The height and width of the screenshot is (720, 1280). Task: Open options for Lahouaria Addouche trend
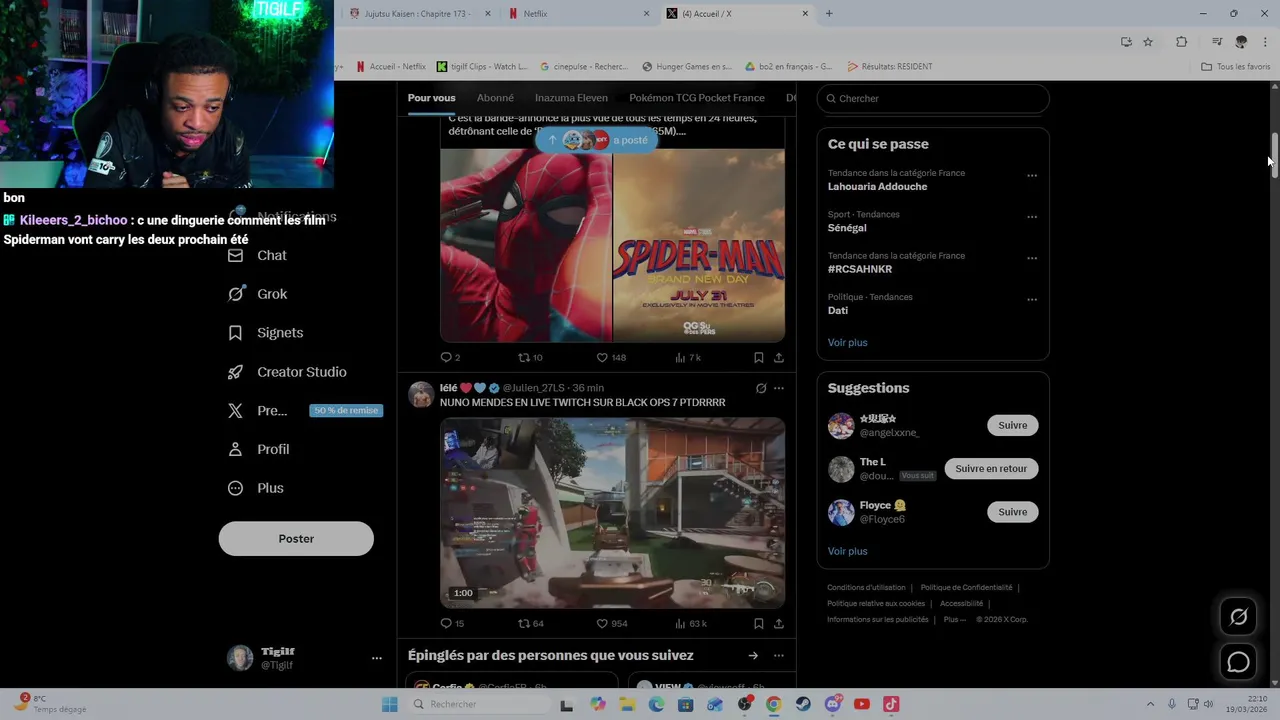point(1032,176)
